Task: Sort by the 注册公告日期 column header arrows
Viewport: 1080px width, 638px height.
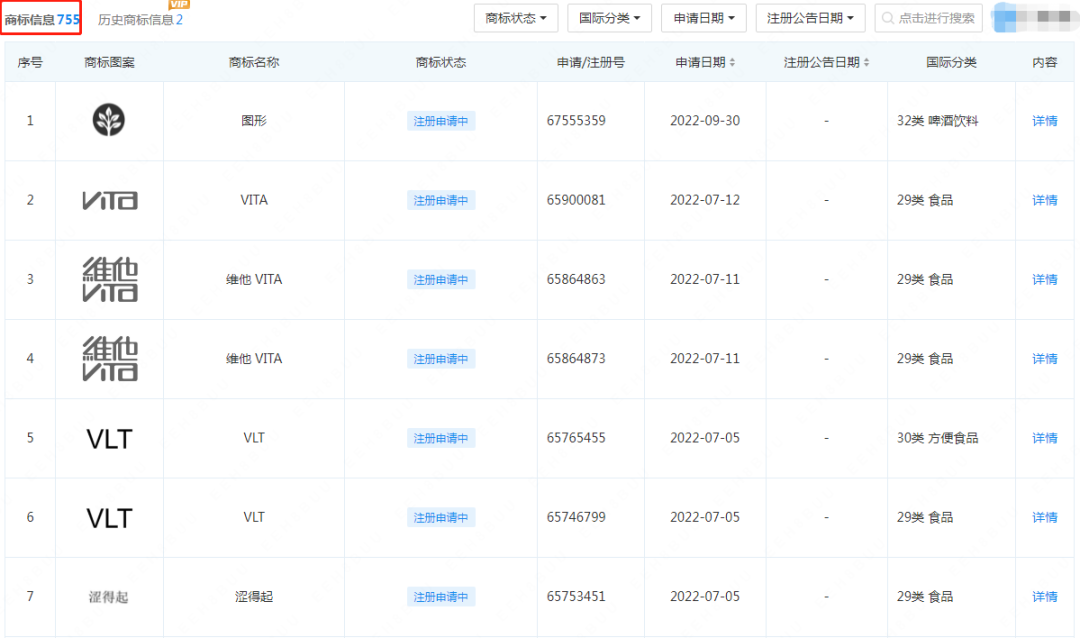Action: click(866, 63)
